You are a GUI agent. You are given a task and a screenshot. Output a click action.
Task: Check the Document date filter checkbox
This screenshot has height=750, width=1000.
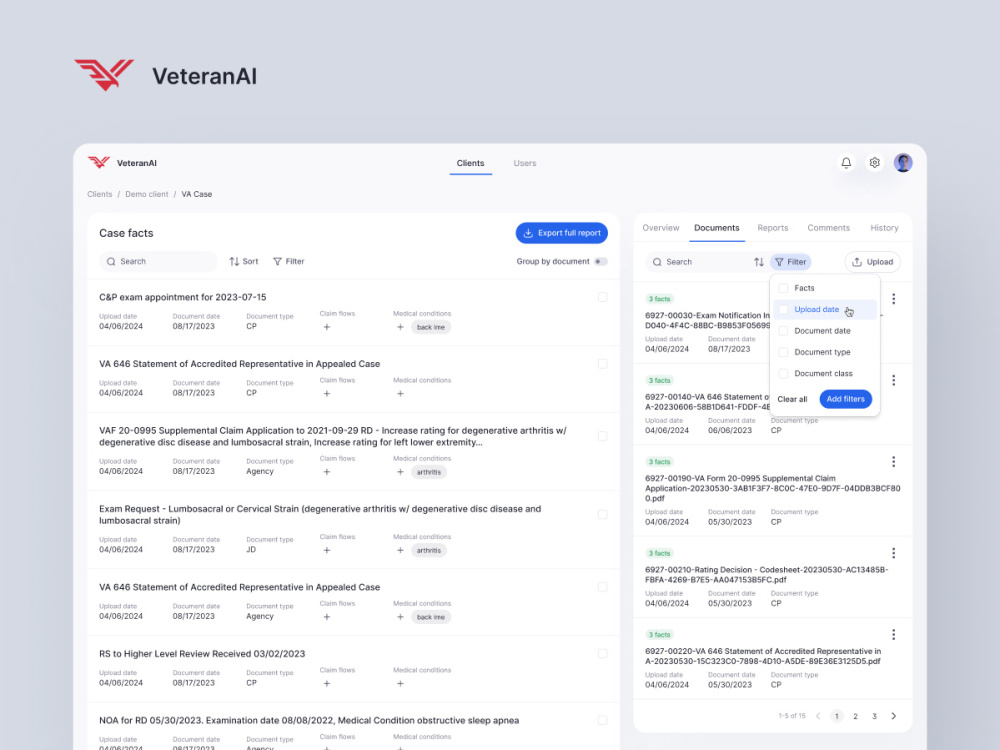[783, 331]
